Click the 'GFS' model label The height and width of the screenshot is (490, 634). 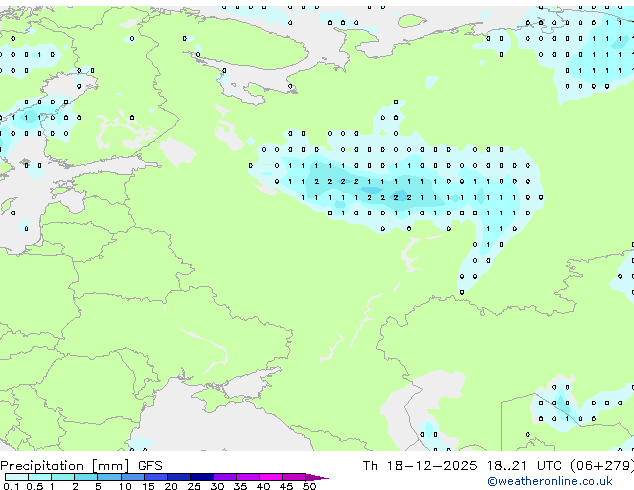click(x=150, y=466)
